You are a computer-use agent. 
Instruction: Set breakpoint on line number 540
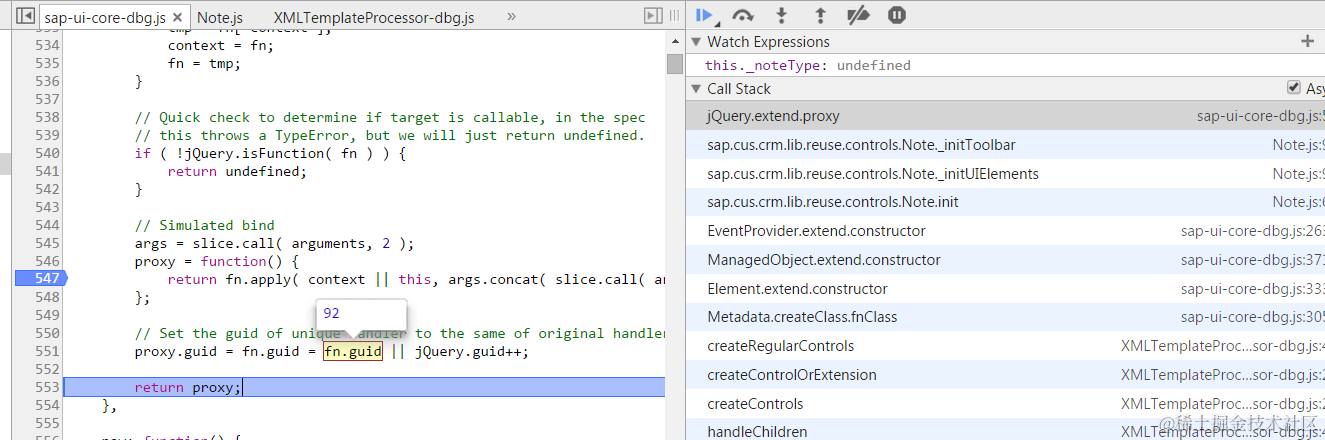click(x=46, y=153)
